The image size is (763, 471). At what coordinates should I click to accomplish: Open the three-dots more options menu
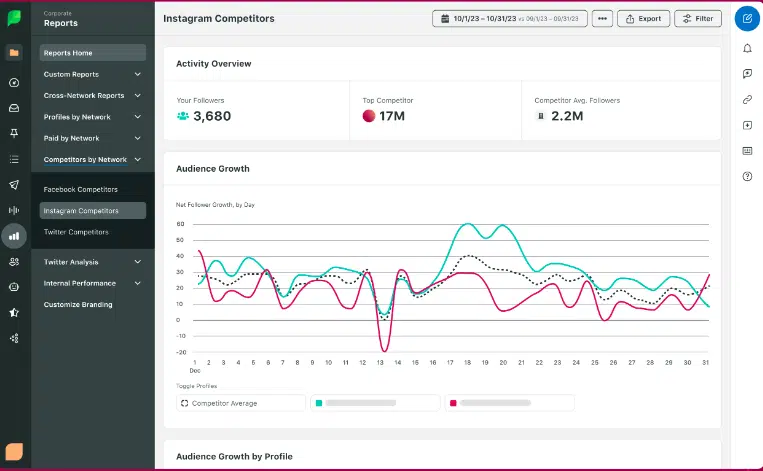pyautogui.click(x=602, y=18)
